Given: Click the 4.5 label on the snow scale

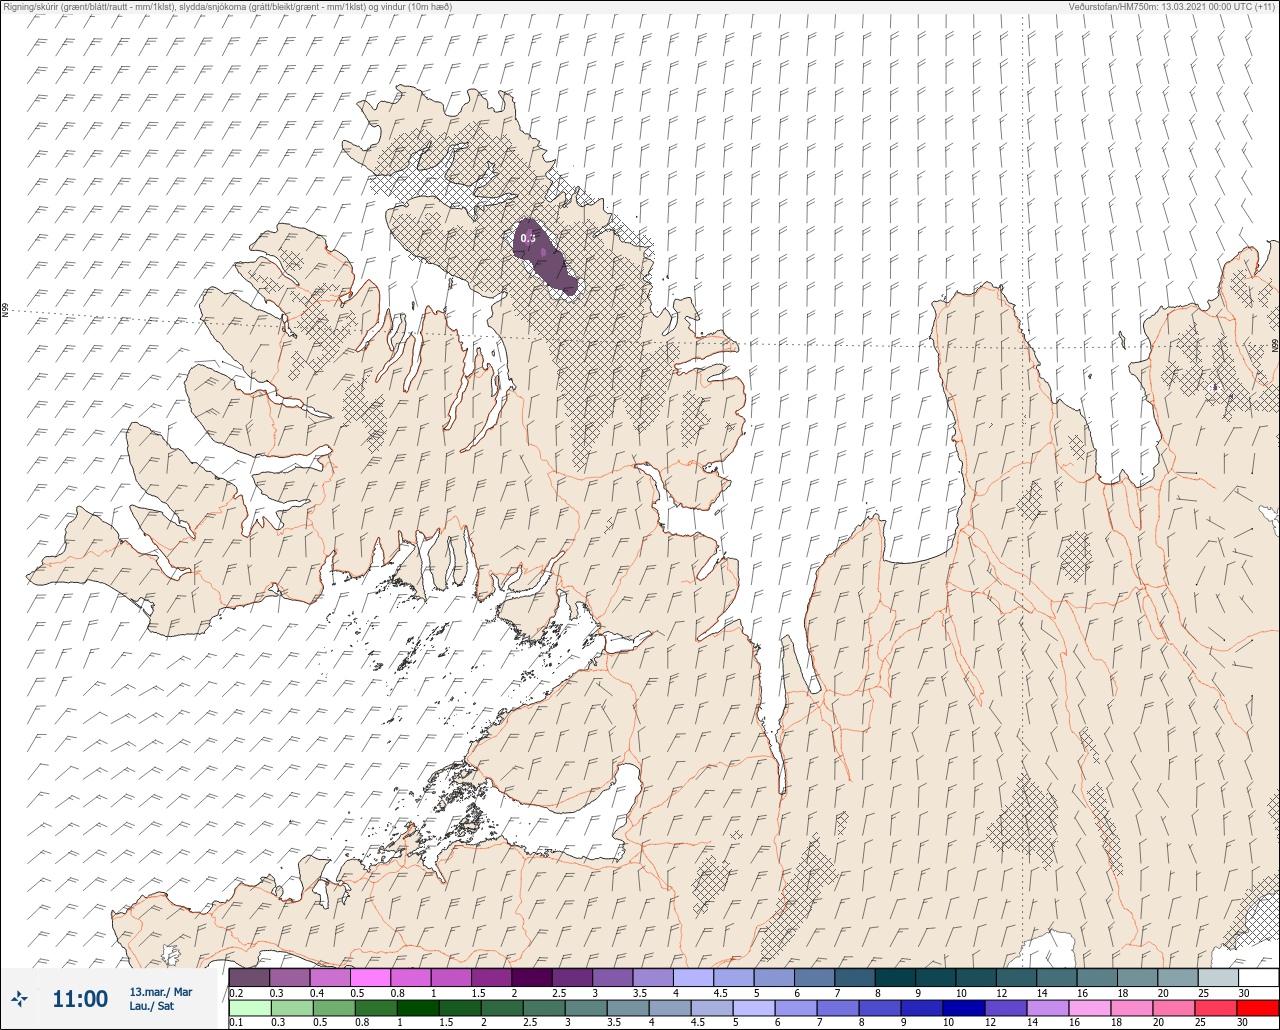Looking at the screenshot, I should click(720, 992).
